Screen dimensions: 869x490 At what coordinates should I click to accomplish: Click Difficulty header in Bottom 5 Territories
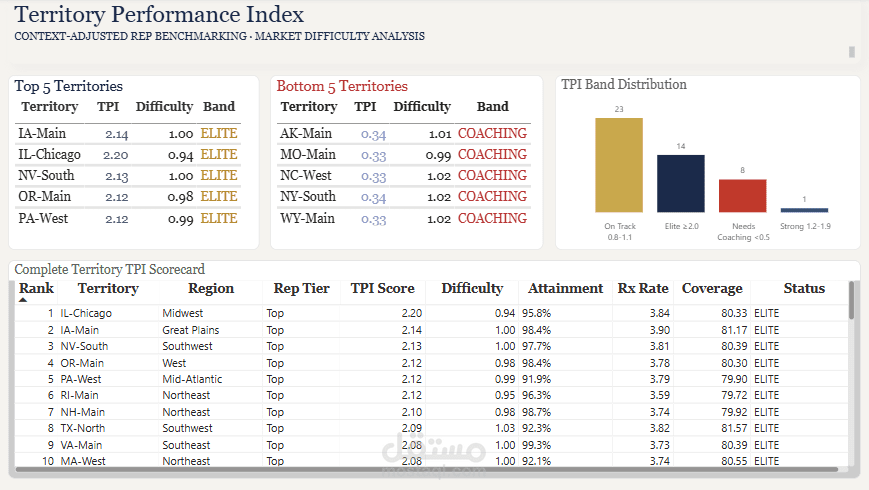422,106
